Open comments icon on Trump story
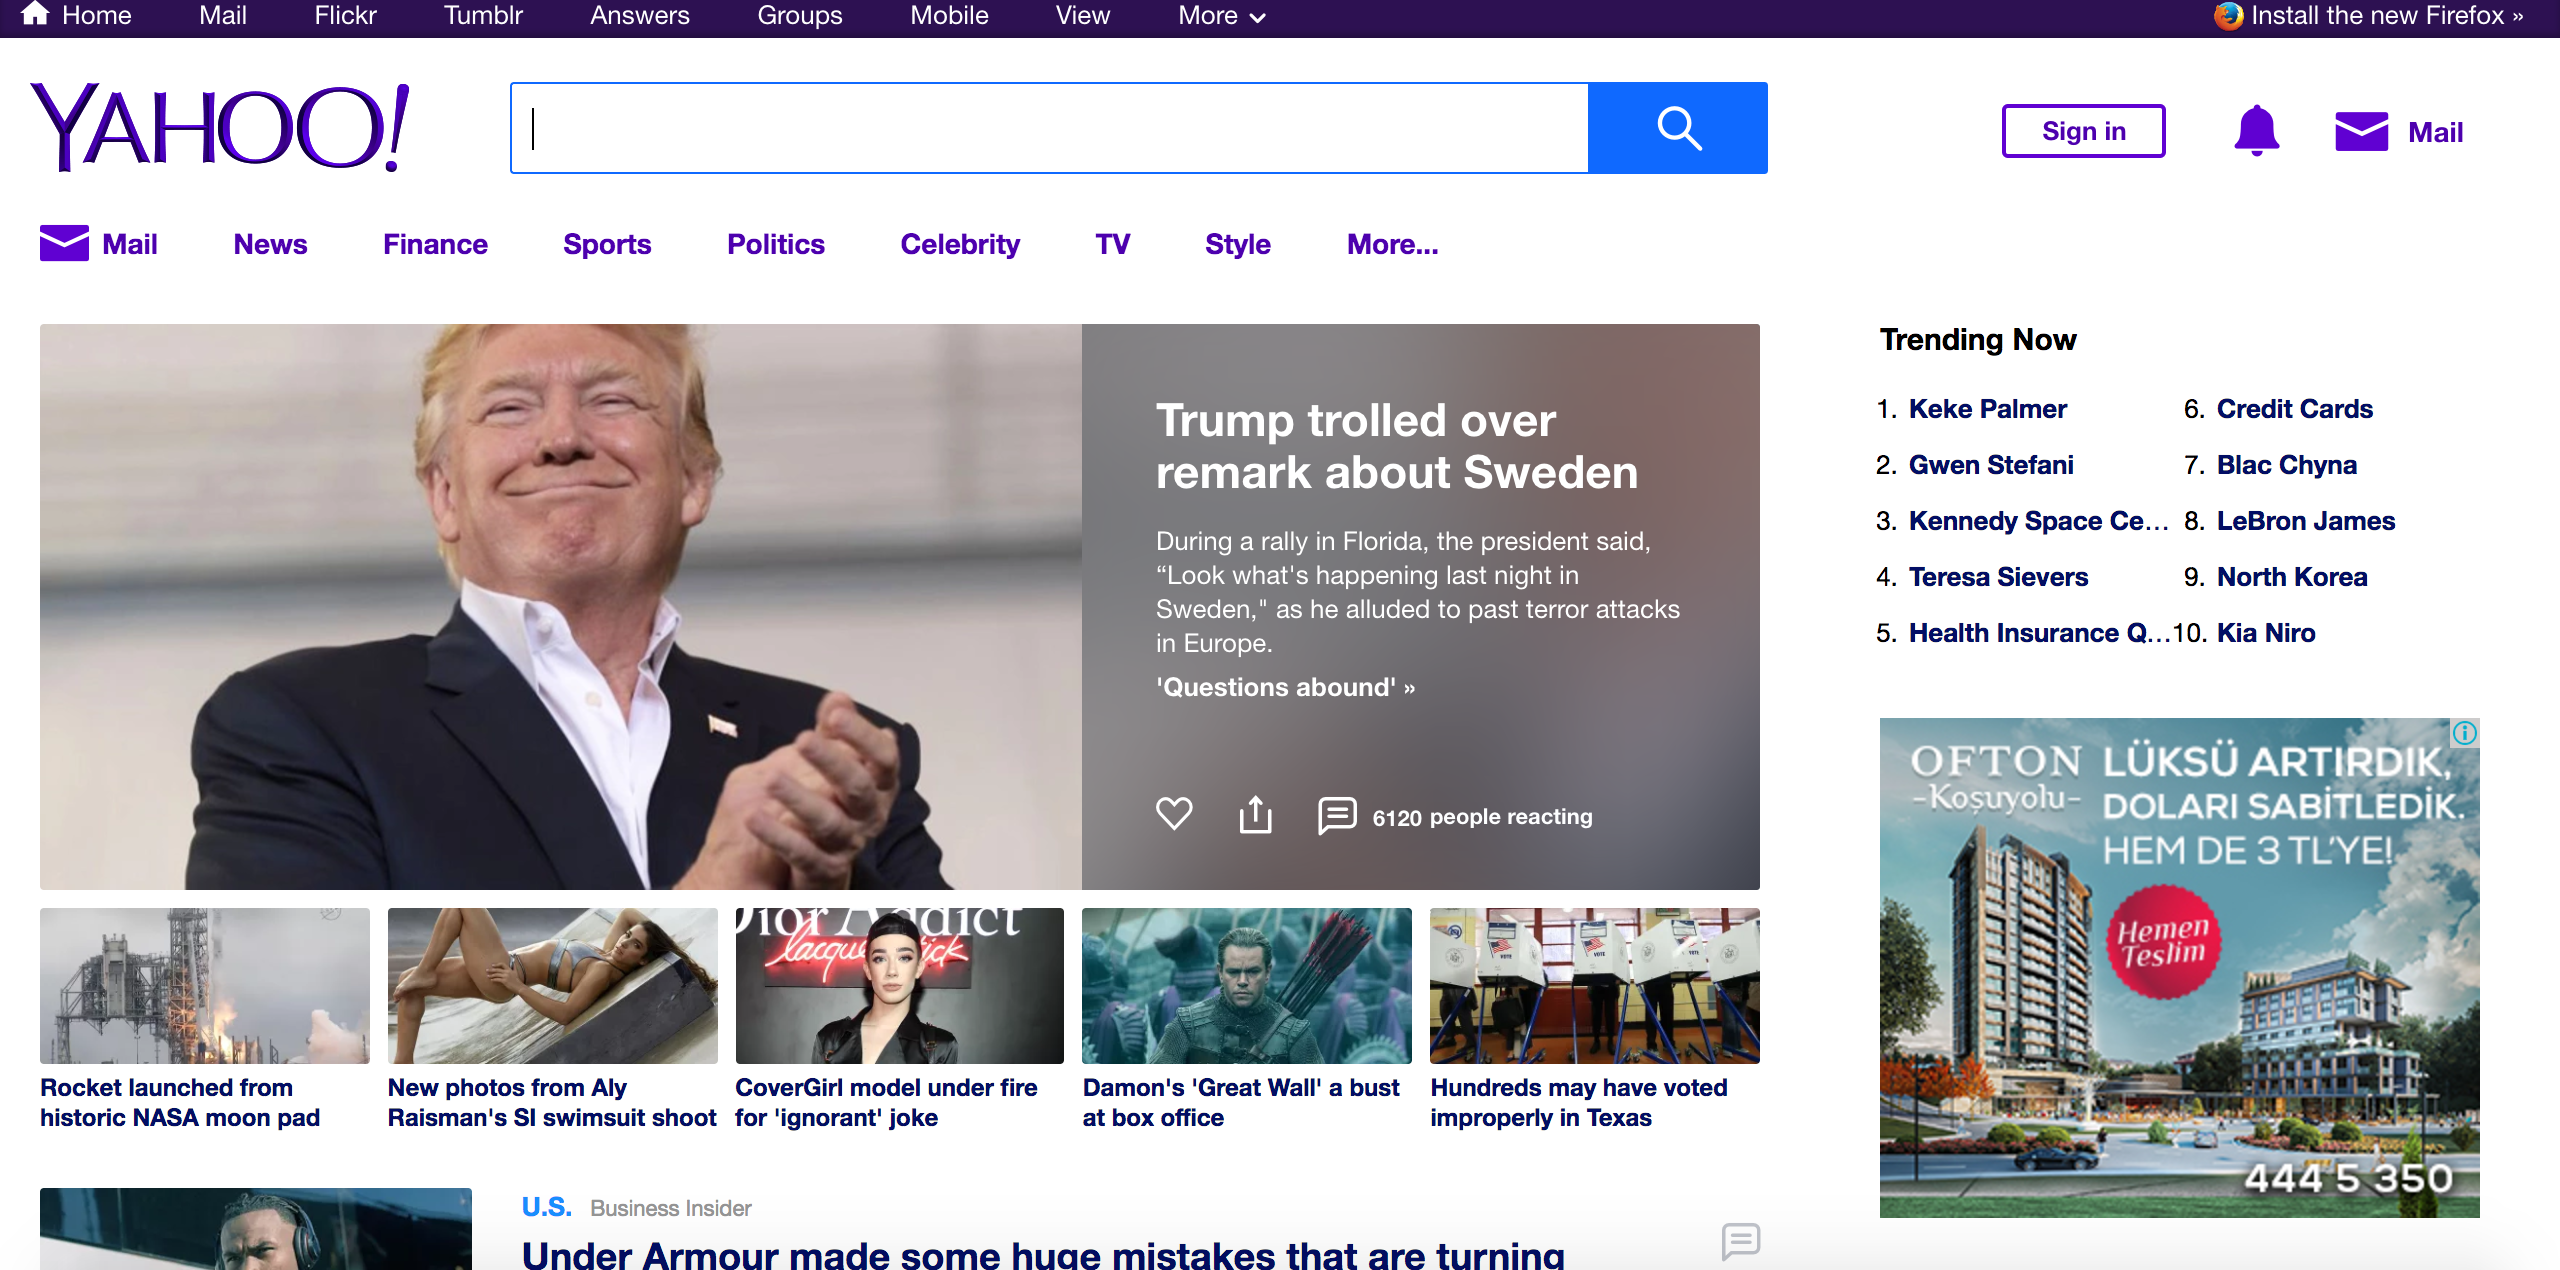This screenshot has width=2560, height=1270. 1337,815
